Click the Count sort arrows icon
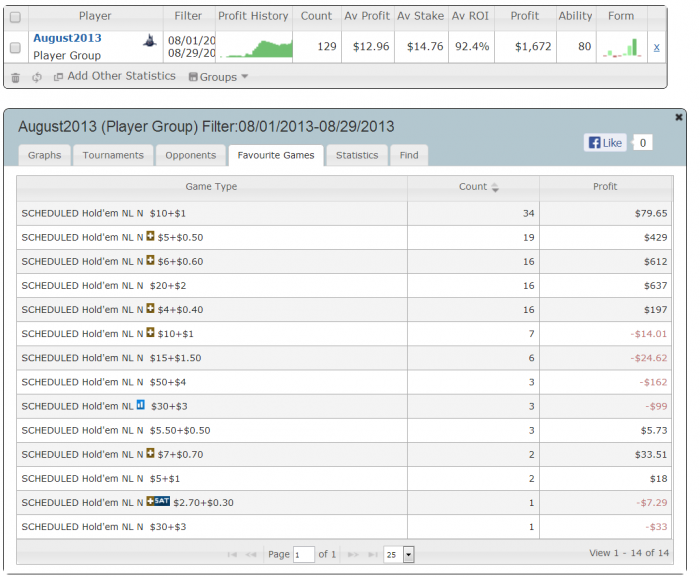The width and height of the screenshot is (700, 577). (495, 188)
